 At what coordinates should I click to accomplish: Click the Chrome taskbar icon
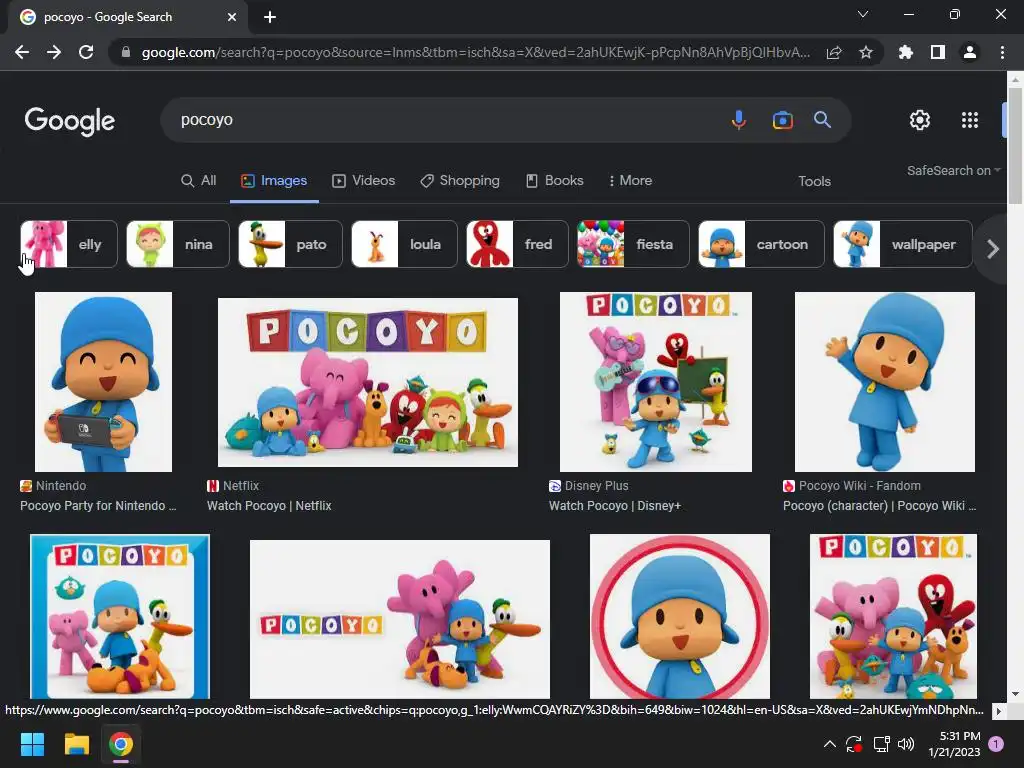(121, 744)
